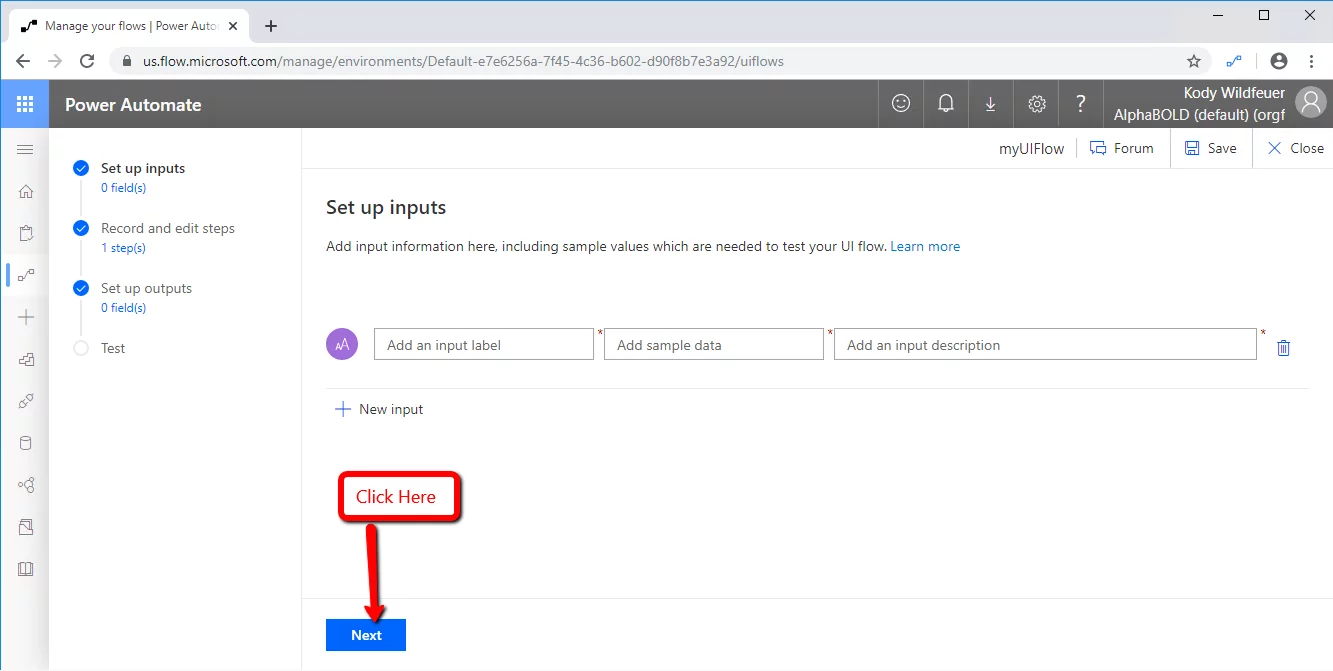Open Connectors plug icon in sidebar
1333x671 pixels.
(26, 401)
